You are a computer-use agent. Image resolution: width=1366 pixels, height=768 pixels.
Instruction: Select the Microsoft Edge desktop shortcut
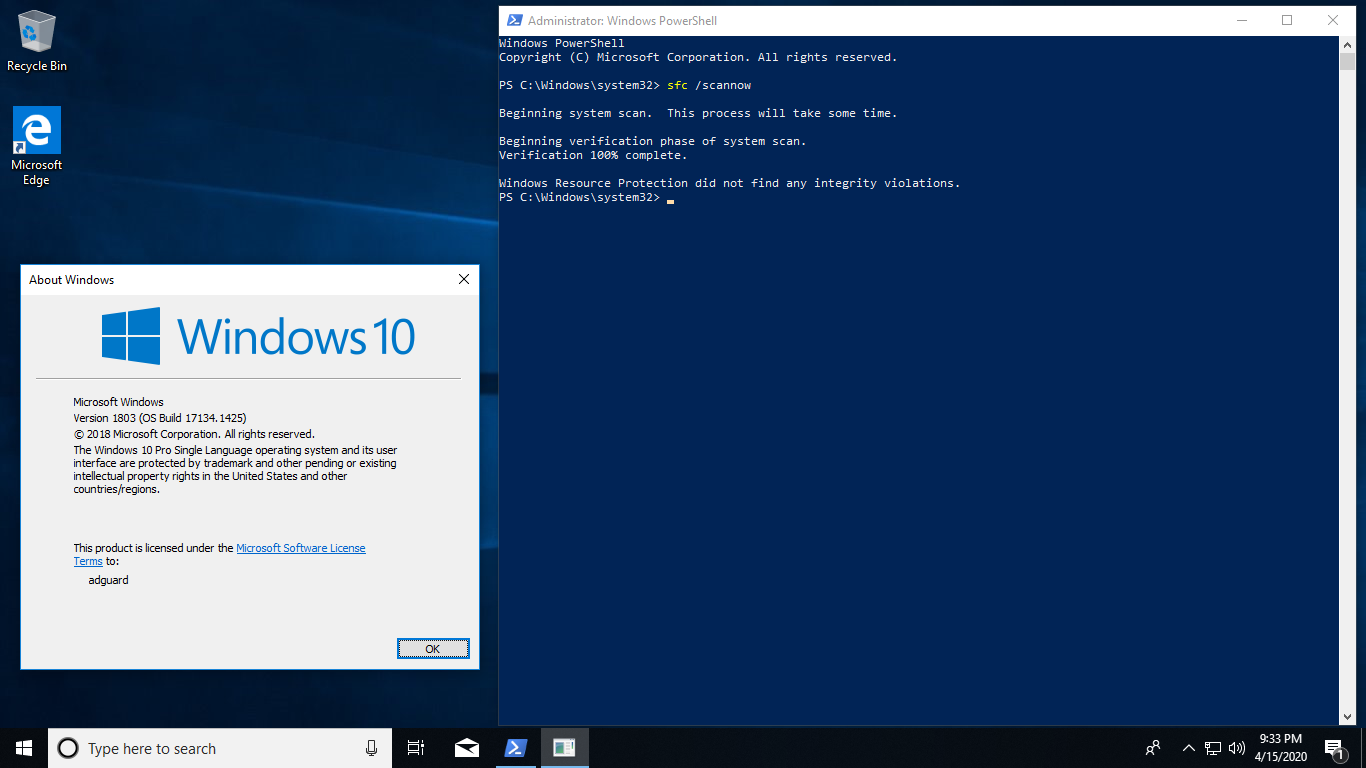point(37,146)
